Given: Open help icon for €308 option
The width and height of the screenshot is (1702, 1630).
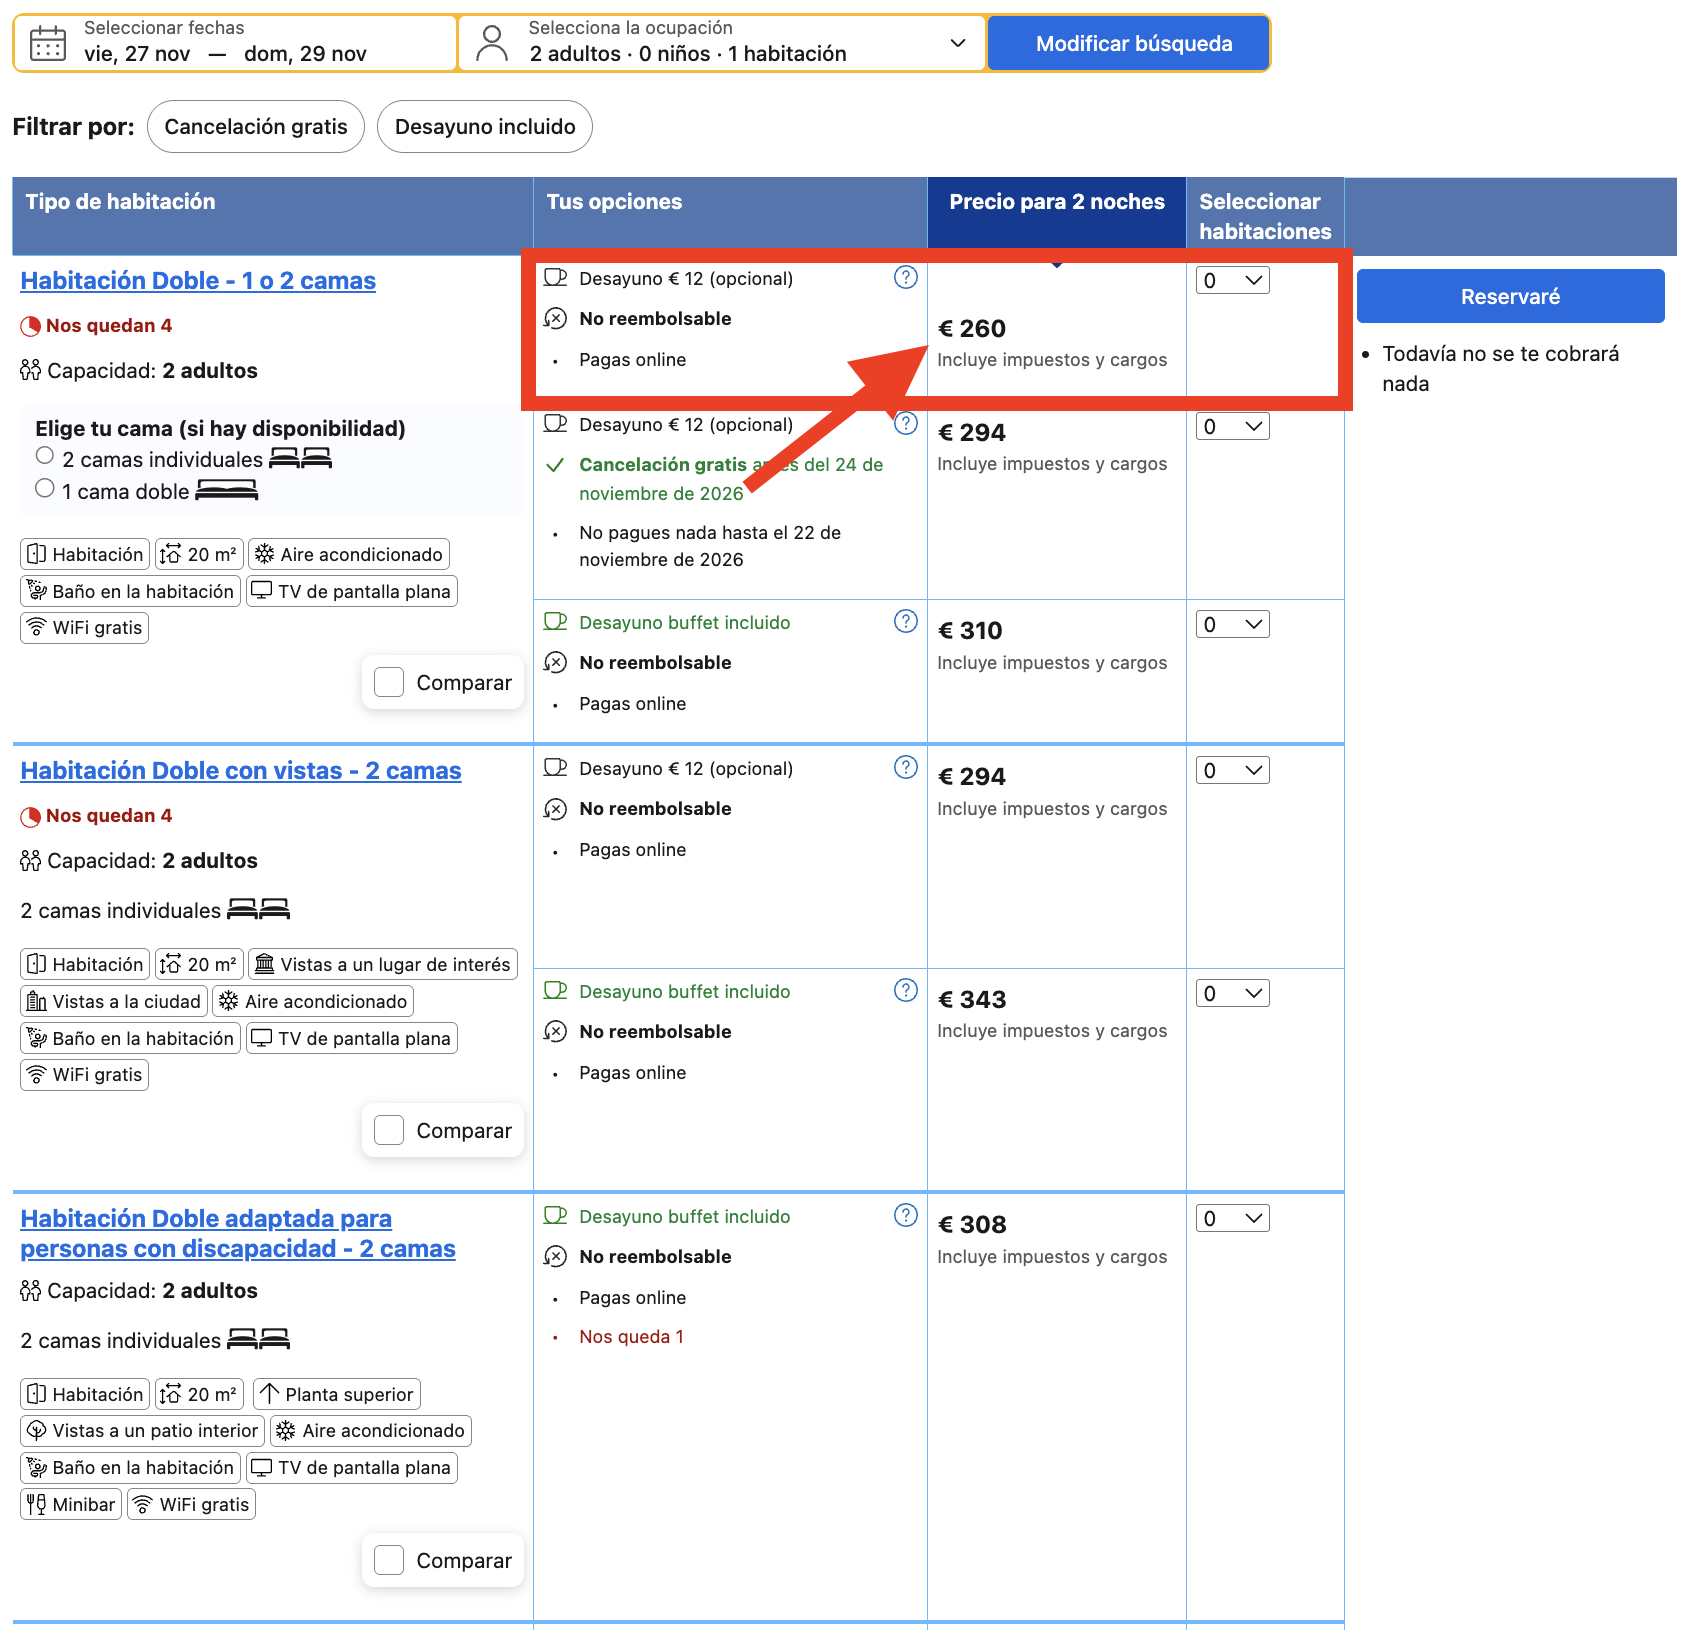Looking at the screenshot, I should coord(905,1215).
